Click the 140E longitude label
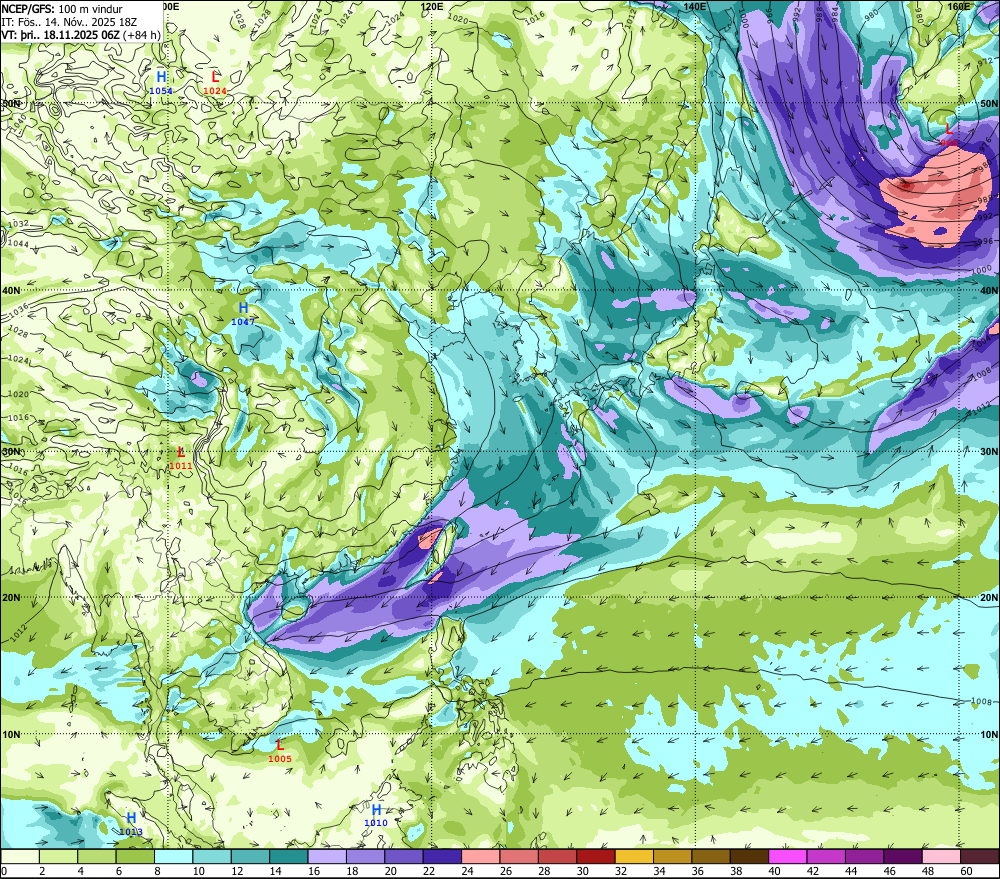This screenshot has height=879, width=1000. click(x=695, y=6)
